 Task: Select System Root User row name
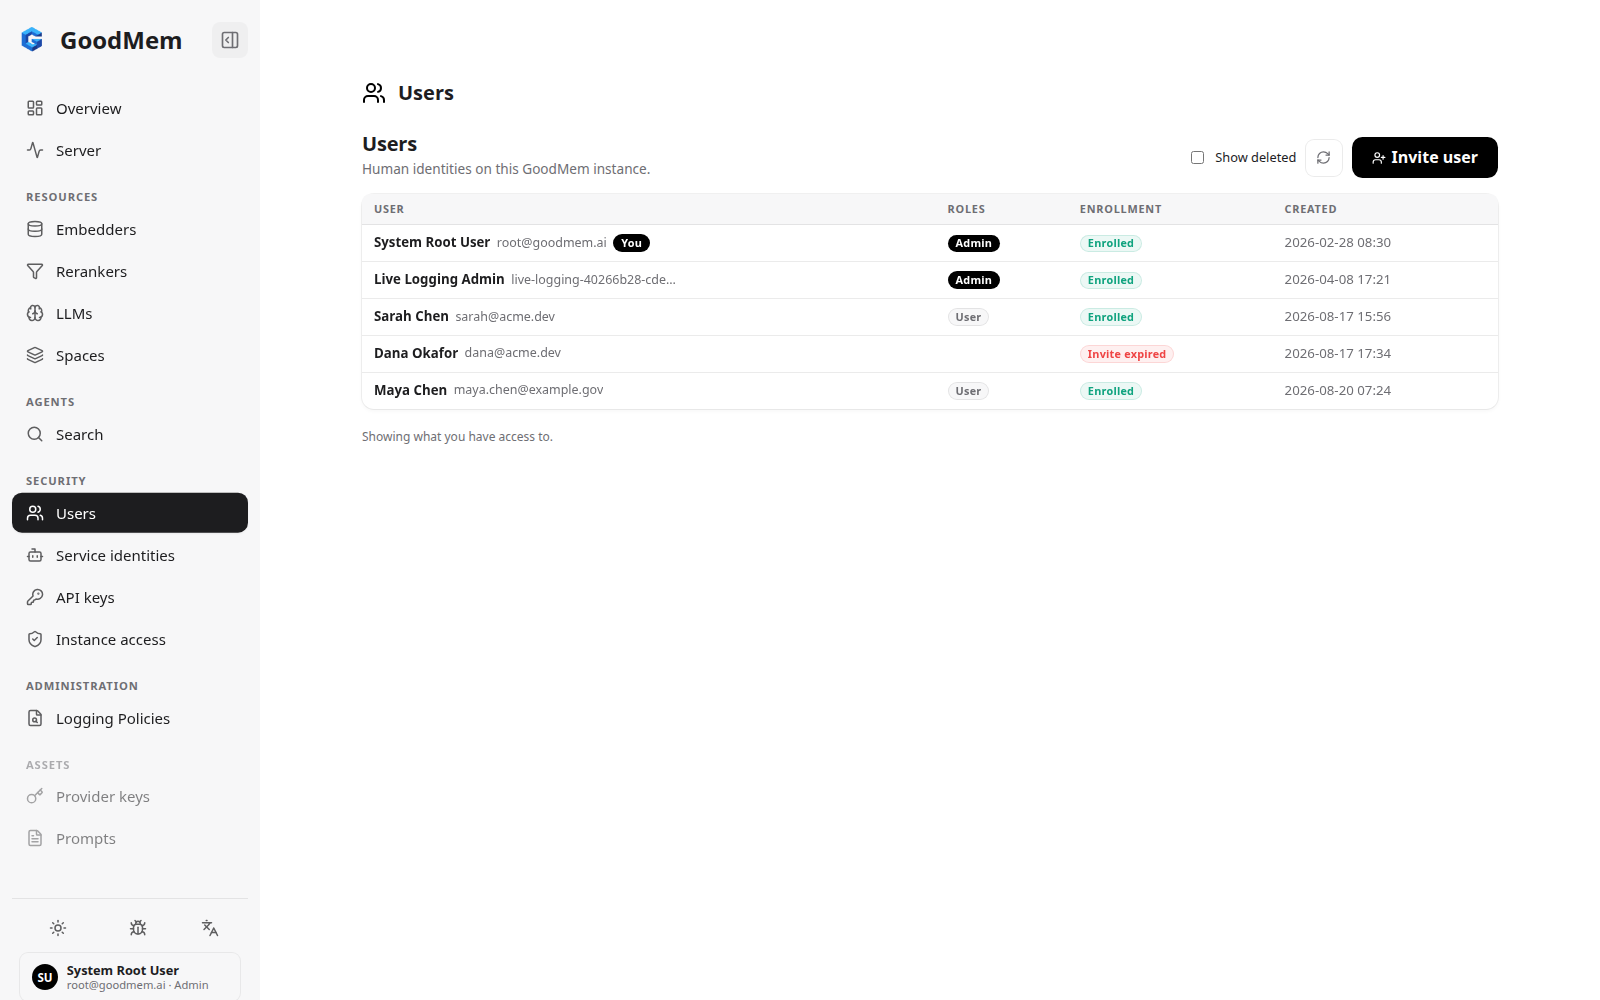(432, 242)
